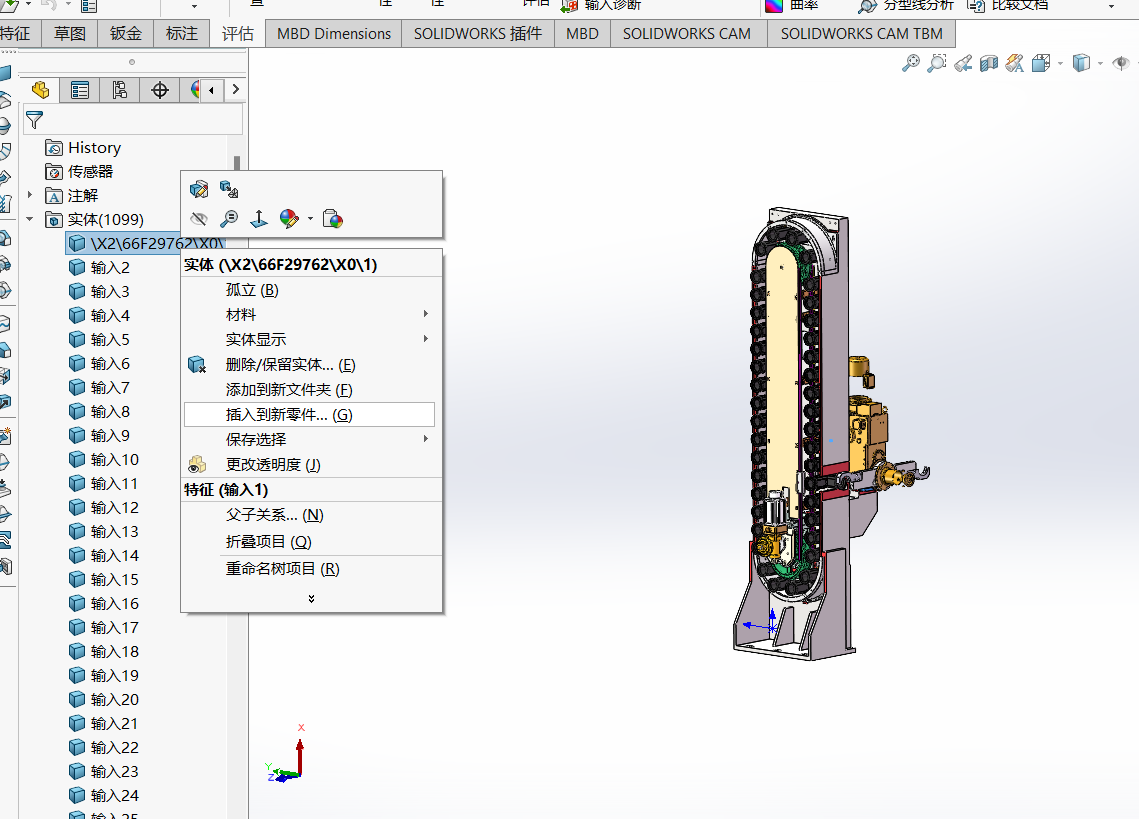Click Edit Feature icon in context toolbar
This screenshot has width=1139, height=819.
tap(198, 190)
